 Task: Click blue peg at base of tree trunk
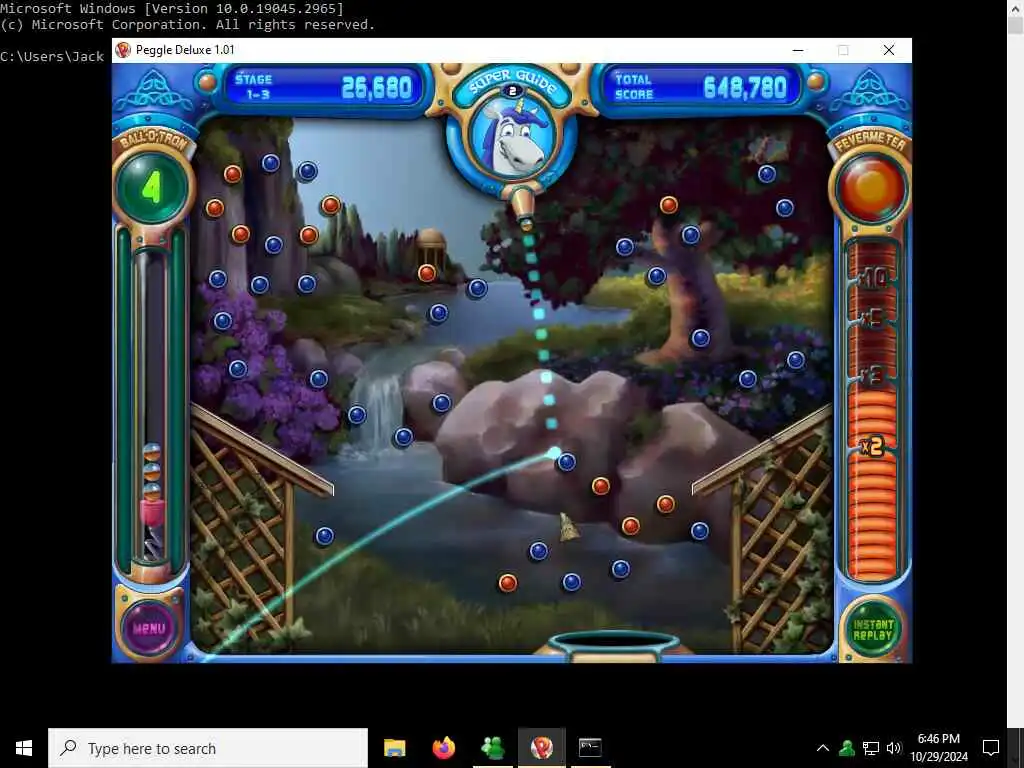(701, 338)
